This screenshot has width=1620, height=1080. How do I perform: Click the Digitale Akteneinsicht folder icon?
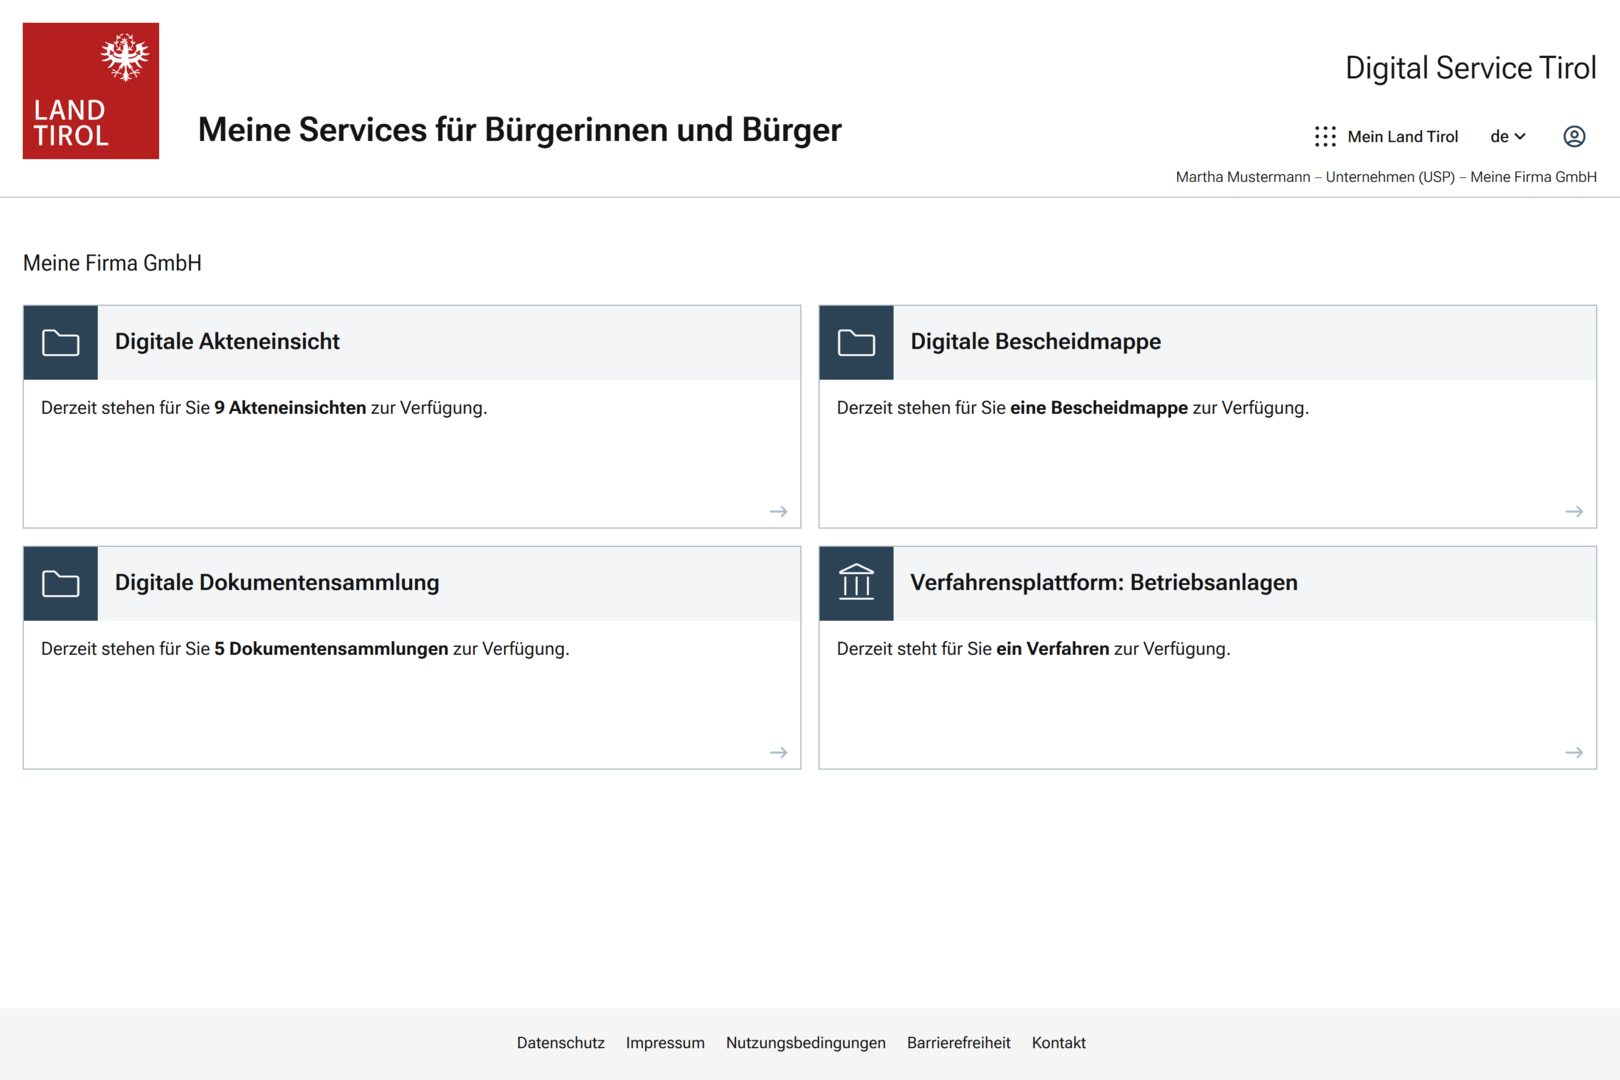point(61,343)
